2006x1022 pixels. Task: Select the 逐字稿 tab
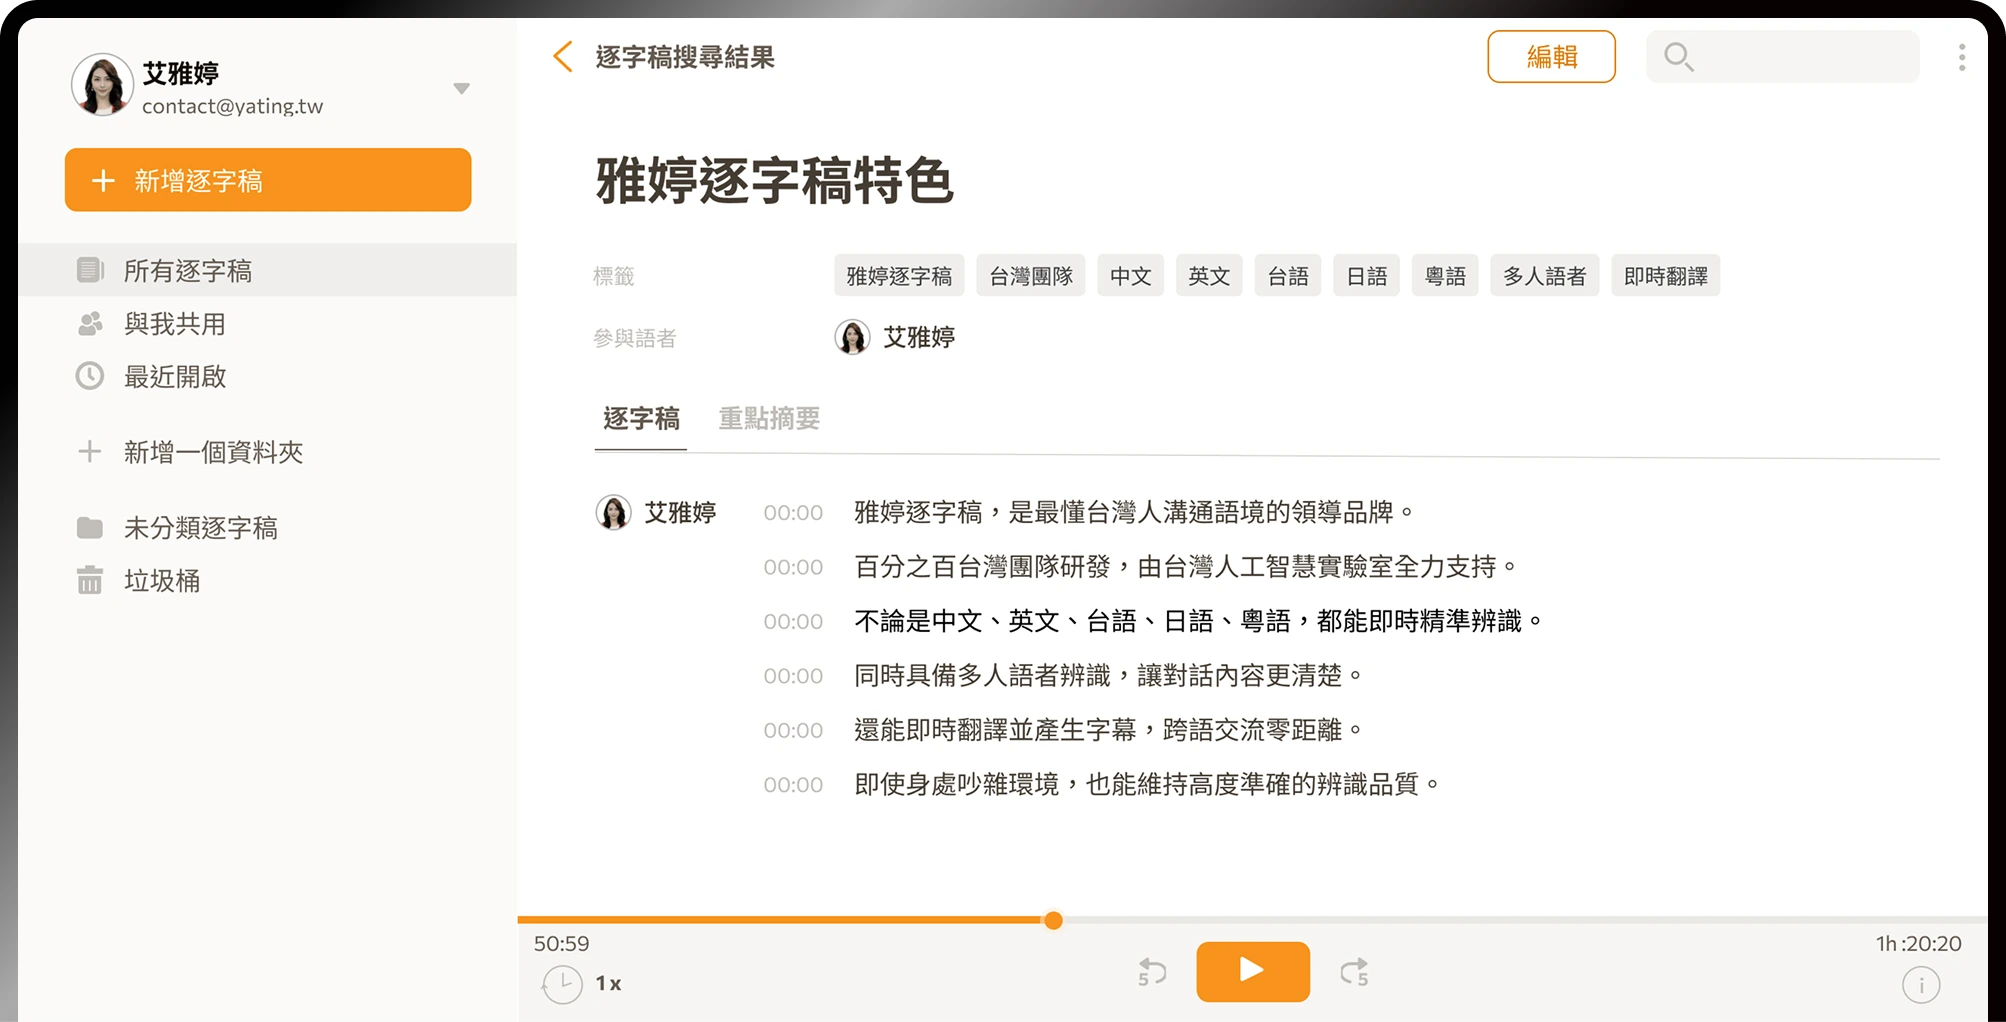tap(641, 418)
